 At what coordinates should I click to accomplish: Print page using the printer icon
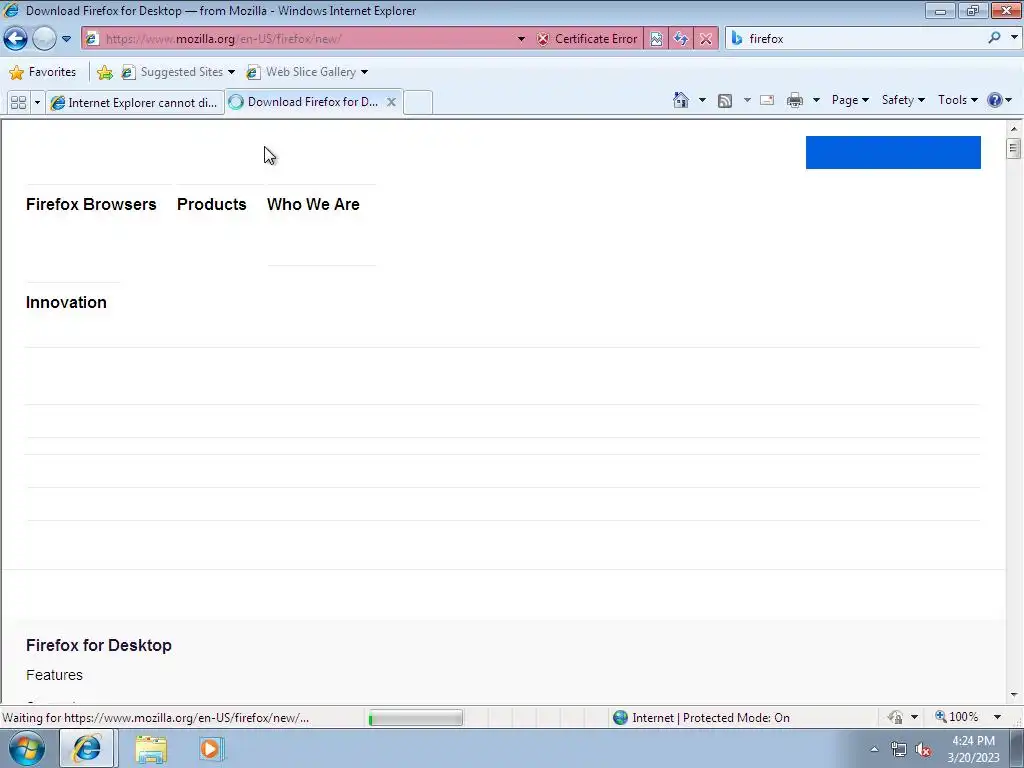795,100
